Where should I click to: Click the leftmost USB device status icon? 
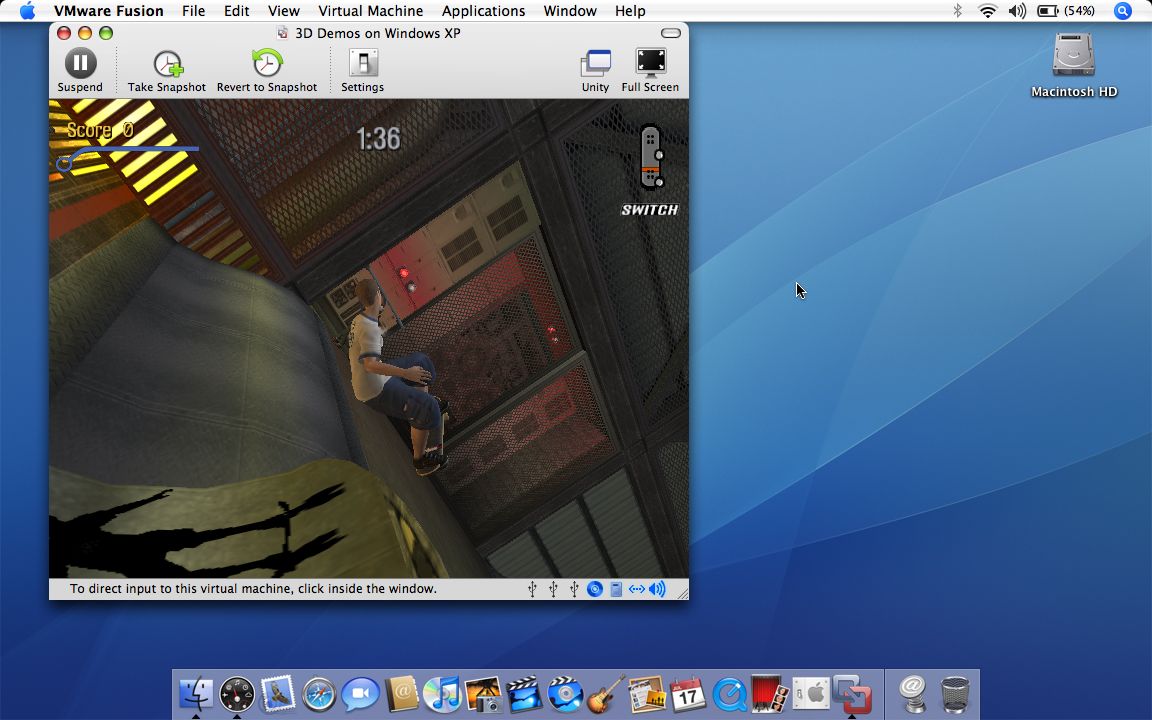[533, 589]
